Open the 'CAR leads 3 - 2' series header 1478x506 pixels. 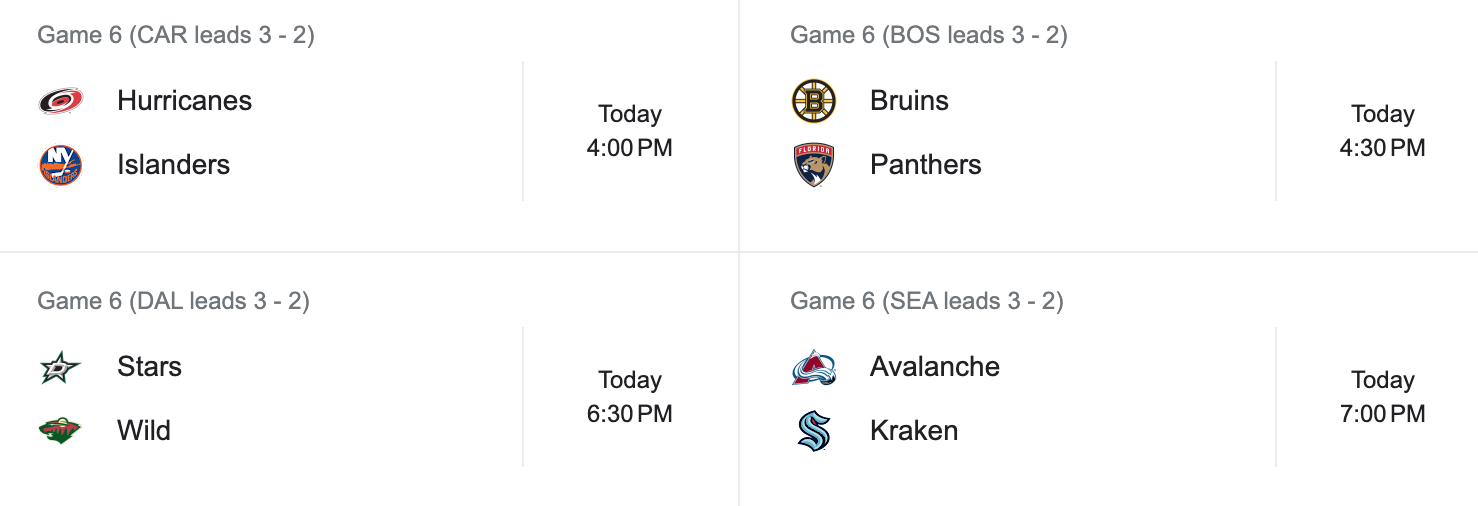(x=176, y=35)
